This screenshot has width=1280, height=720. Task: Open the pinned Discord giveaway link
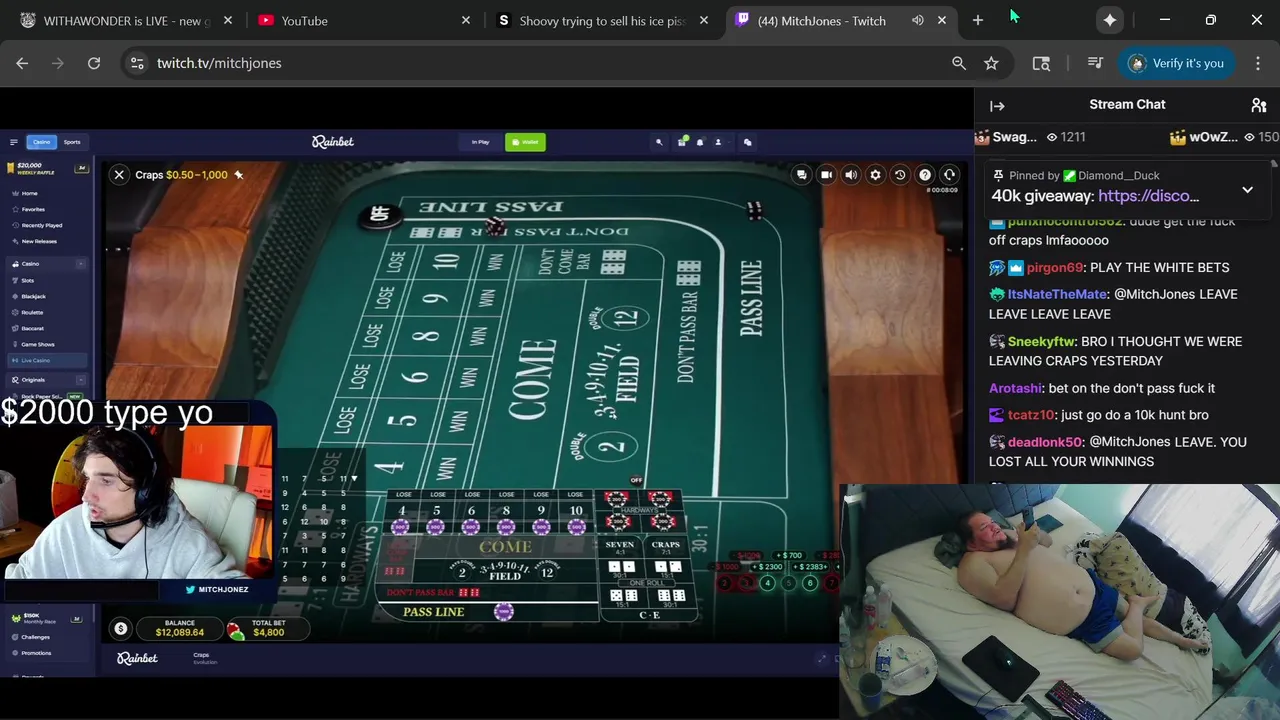tap(1148, 196)
